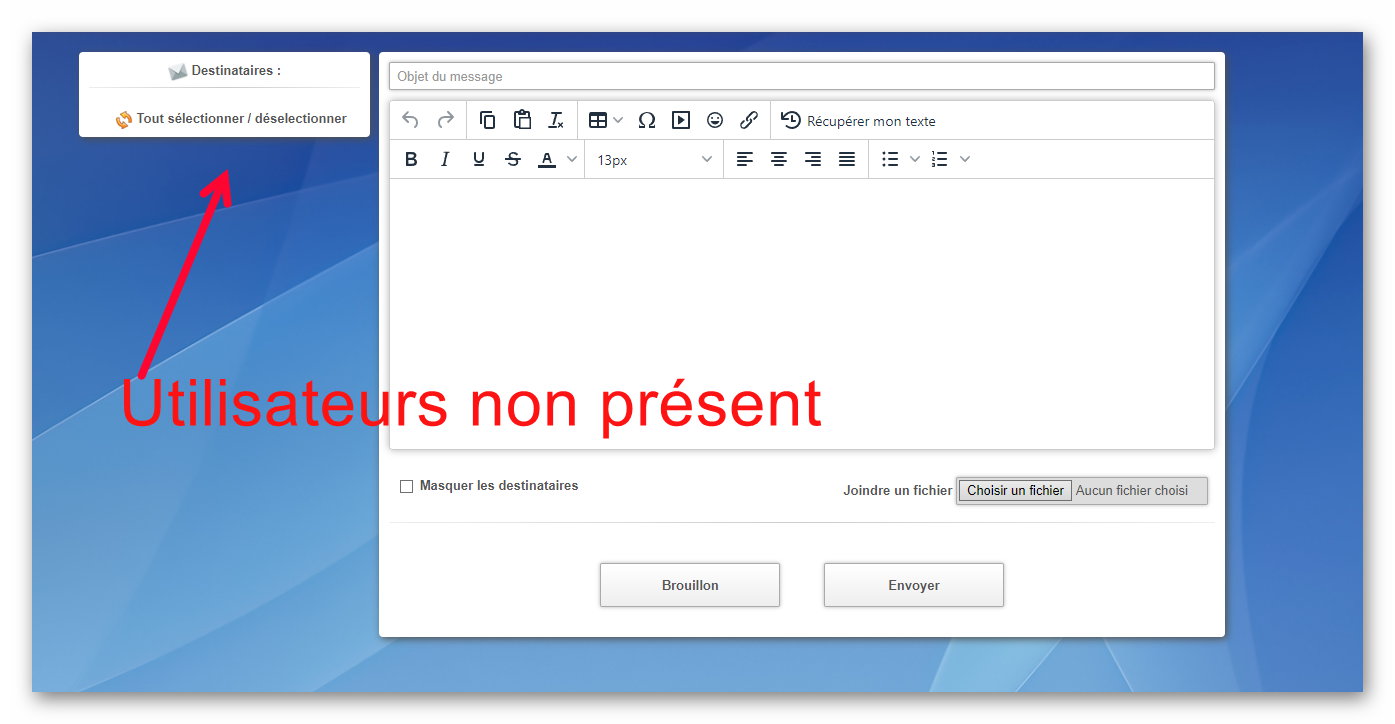
Task: Toggle italic text formatting
Action: pos(445,159)
